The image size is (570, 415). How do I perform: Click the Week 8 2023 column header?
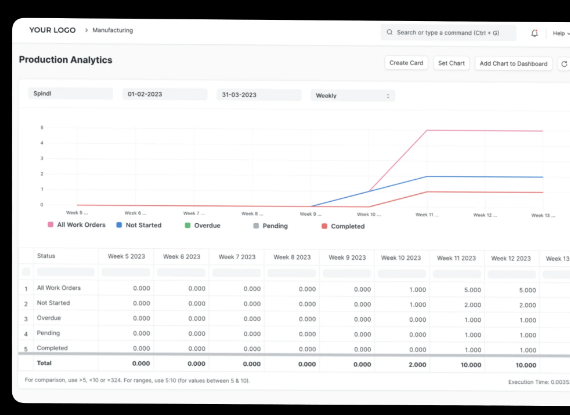(292, 257)
